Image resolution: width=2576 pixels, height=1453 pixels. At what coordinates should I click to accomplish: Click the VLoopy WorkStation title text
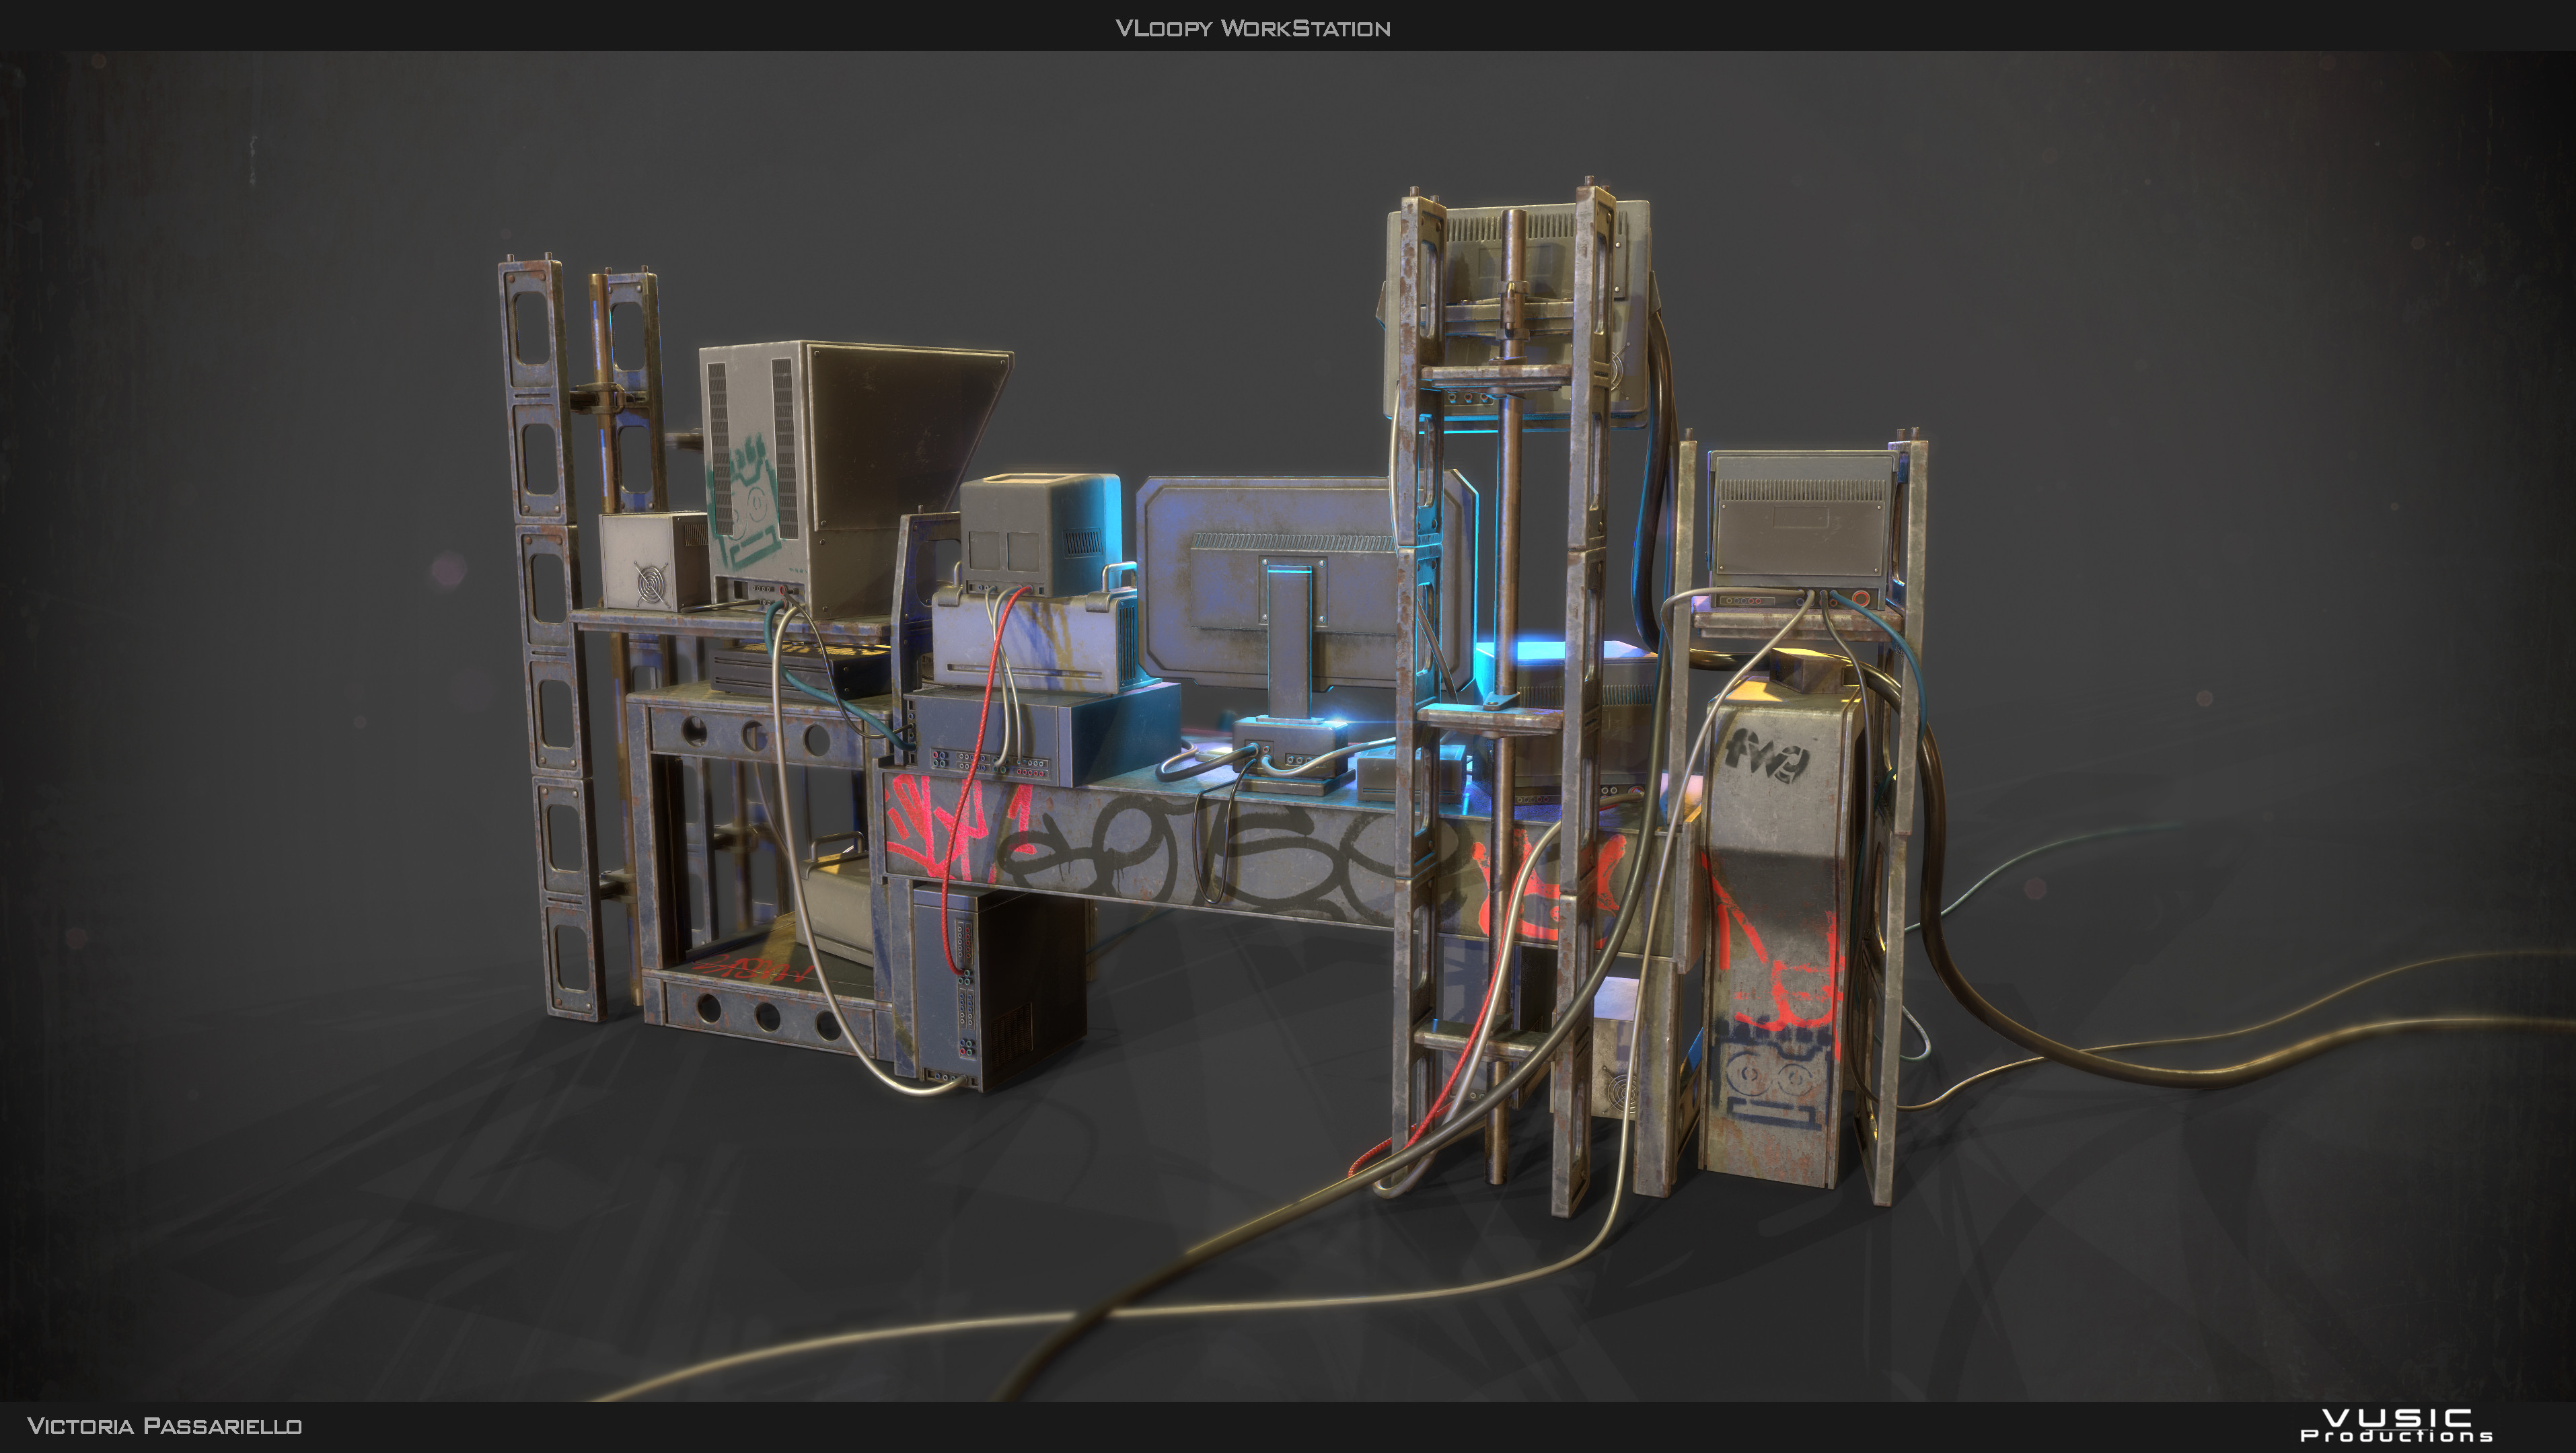pyautogui.click(x=1252, y=28)
